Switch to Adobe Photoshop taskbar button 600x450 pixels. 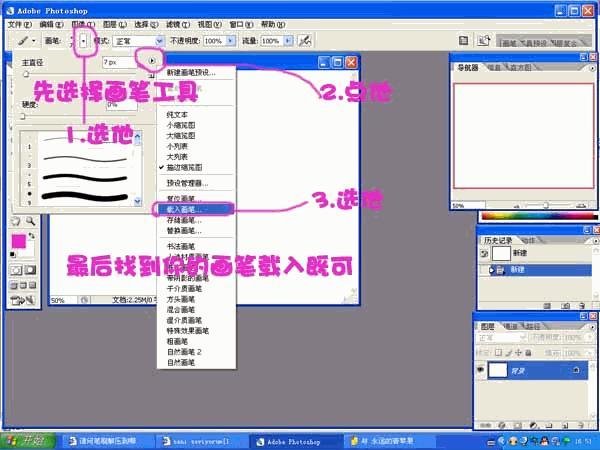tap(295, 442)
